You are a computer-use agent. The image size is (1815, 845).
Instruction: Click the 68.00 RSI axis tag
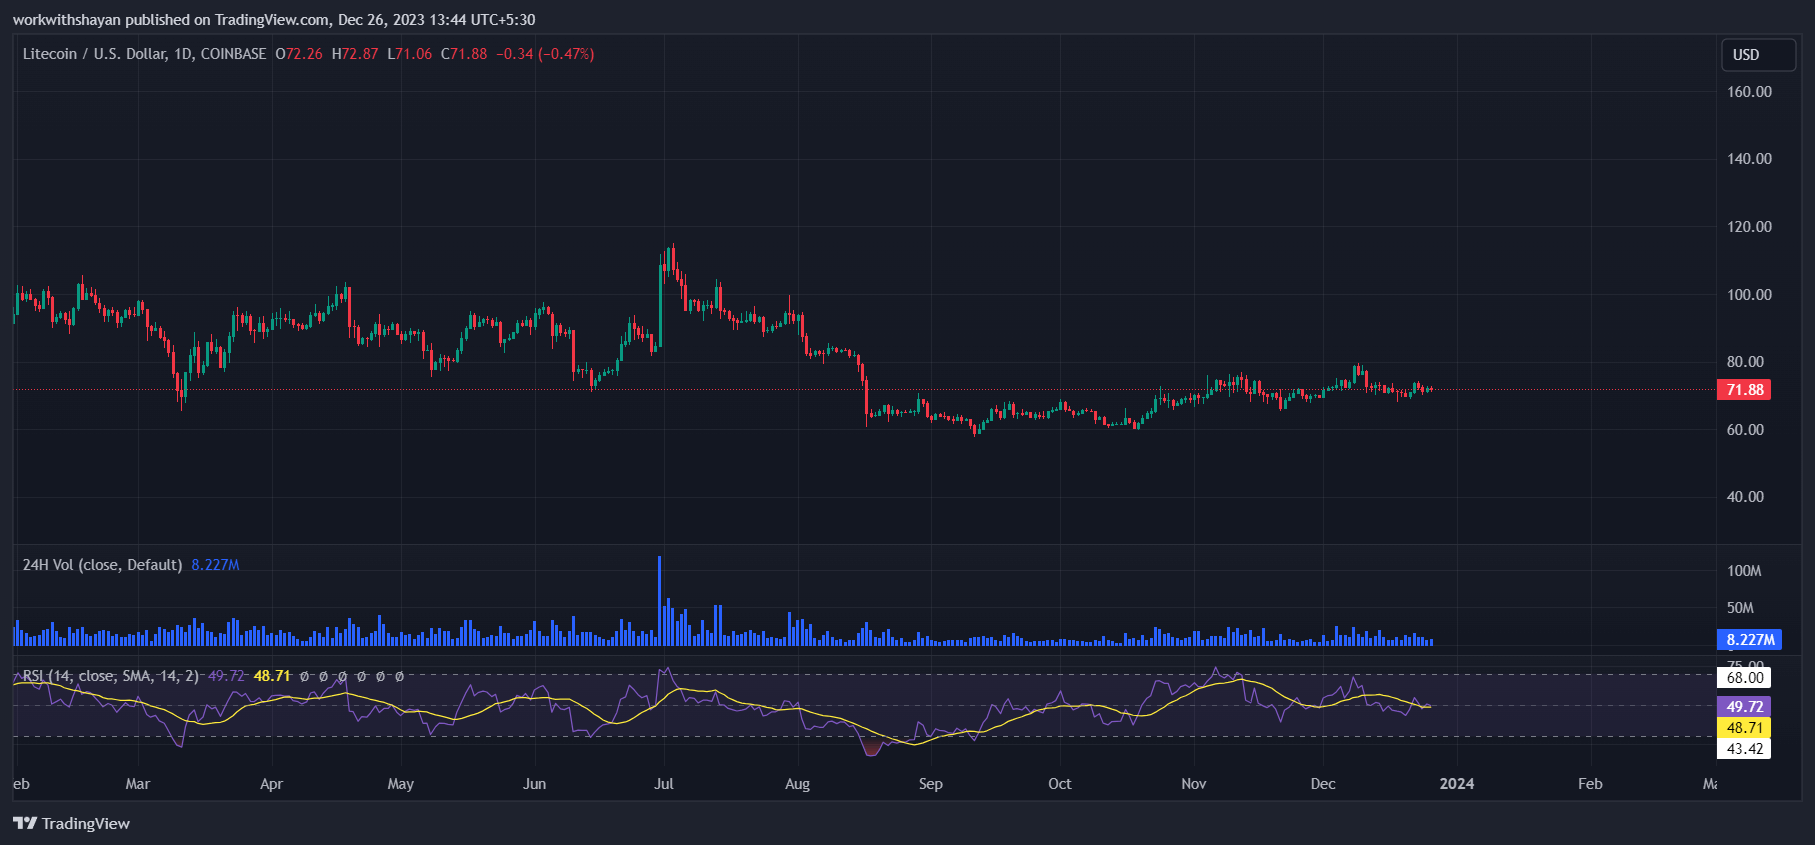point(1744,678)
